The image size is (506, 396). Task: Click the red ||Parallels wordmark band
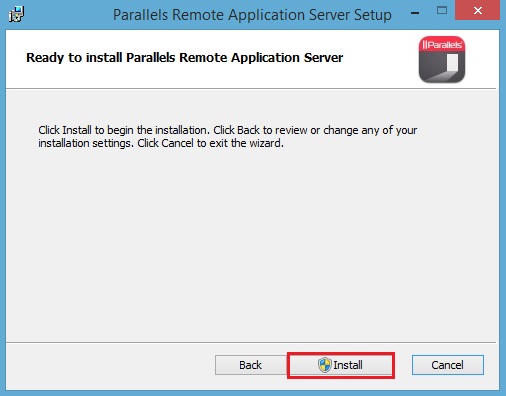[x=442, y=44]
